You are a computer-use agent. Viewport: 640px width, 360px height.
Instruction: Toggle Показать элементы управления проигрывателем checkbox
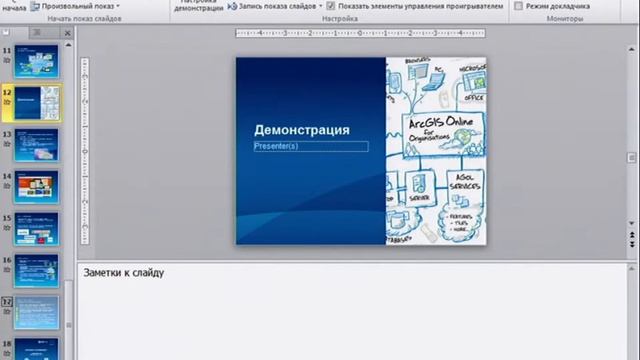[x=331, y=6]
